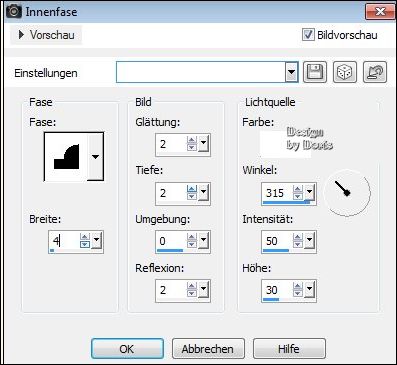Decrease Breite with the down arrow
397x365 pixels.
tap(85, 244)
